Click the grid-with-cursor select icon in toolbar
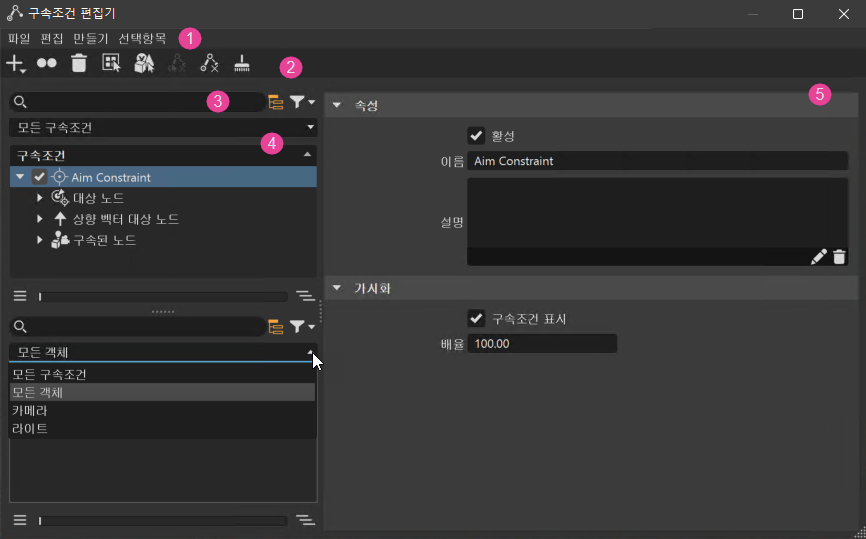The width and height of the screenshot is (866, 539). point(112,63)
